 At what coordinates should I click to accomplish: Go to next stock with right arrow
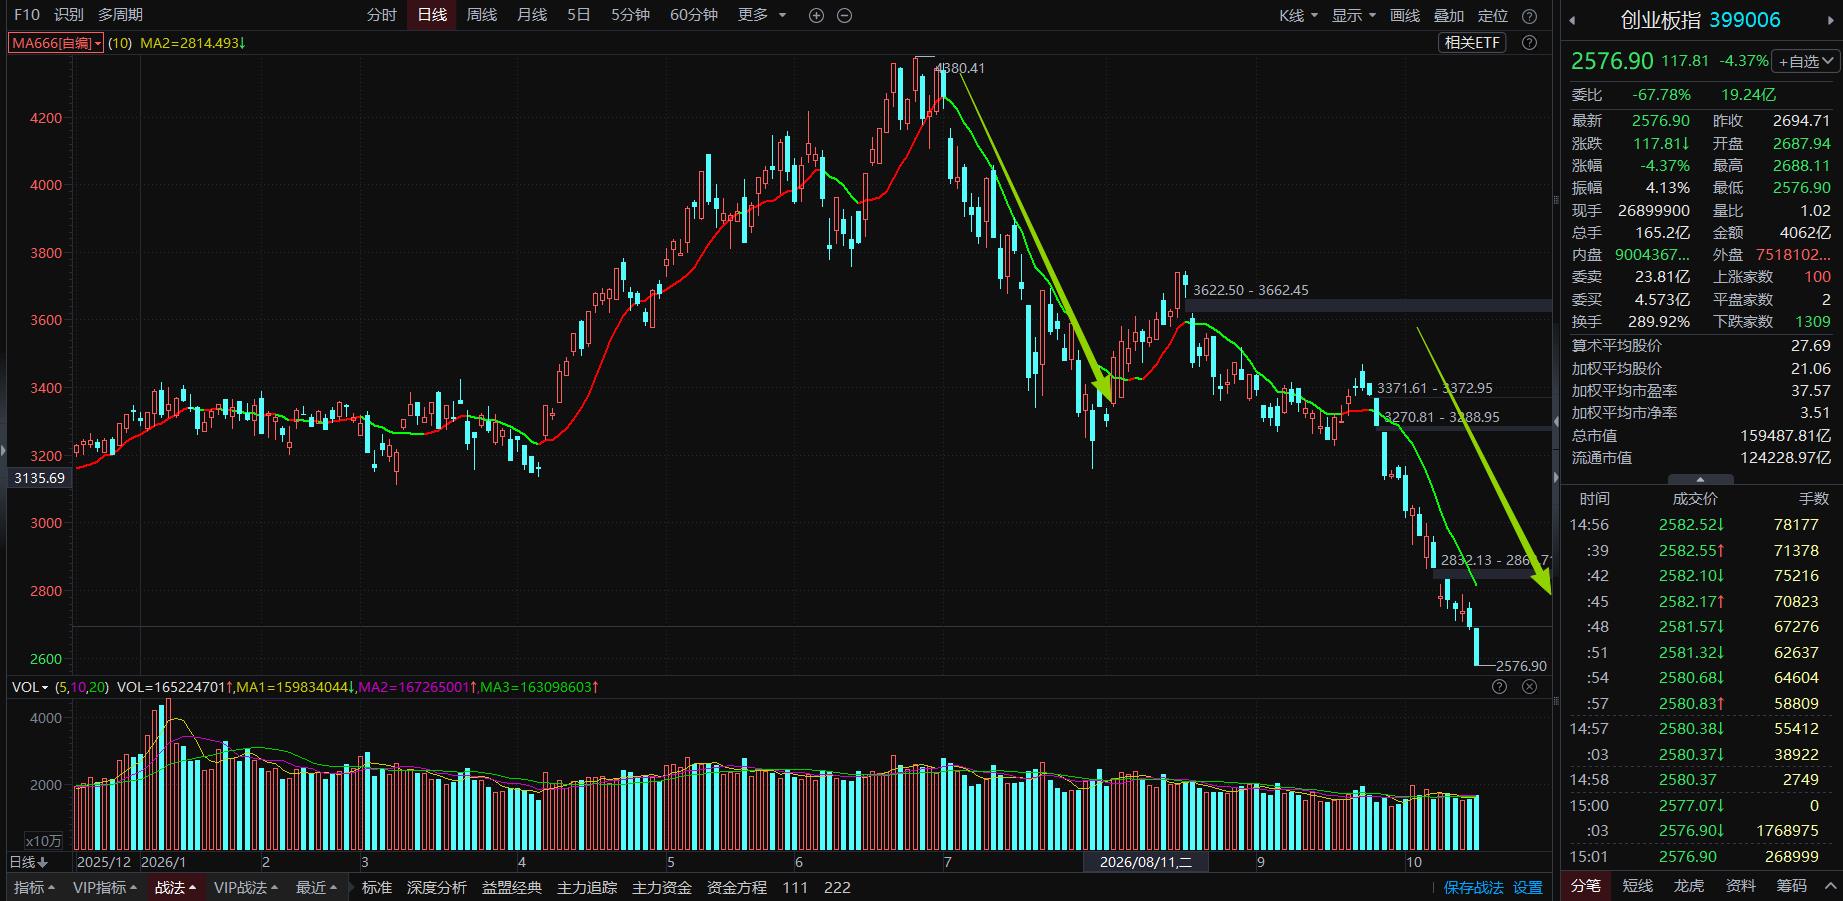1833,20
